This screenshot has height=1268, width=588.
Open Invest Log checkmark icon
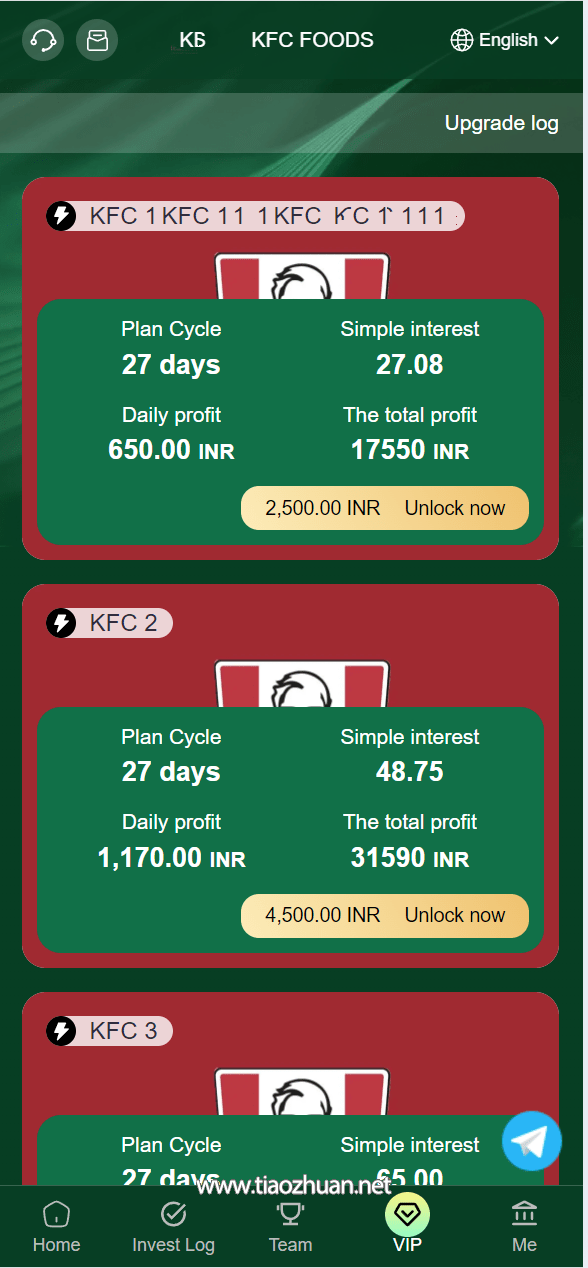pyautogui.click(x=173, y=1214)
